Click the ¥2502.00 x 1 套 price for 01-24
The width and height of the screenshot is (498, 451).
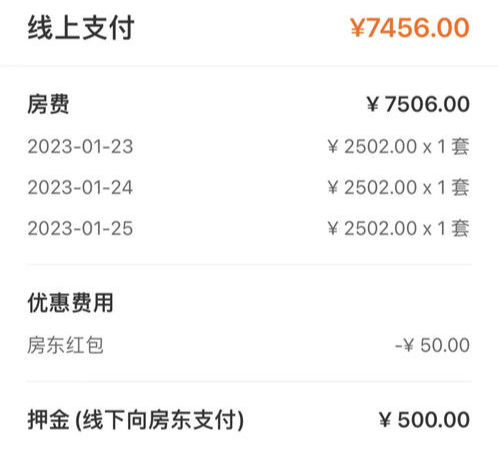398,187
